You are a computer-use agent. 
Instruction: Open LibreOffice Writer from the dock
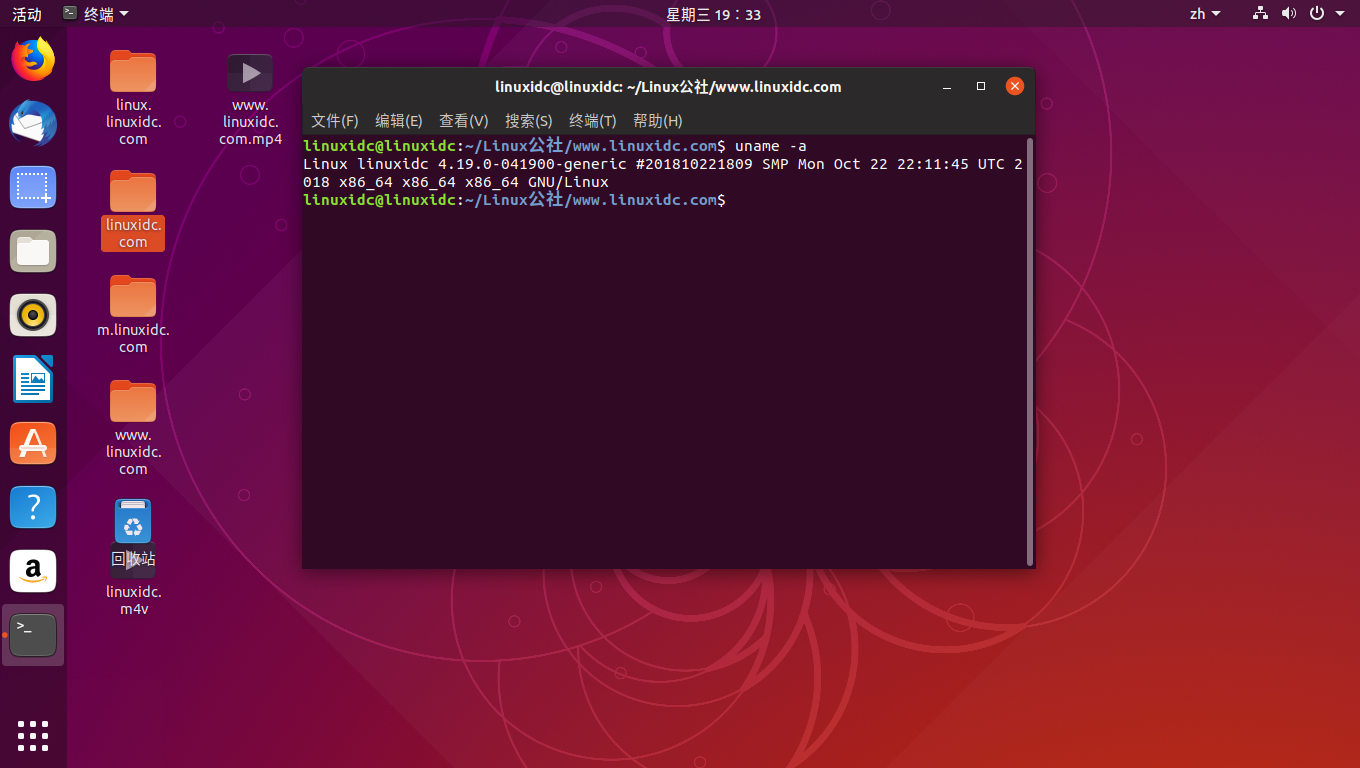(33, 379)
